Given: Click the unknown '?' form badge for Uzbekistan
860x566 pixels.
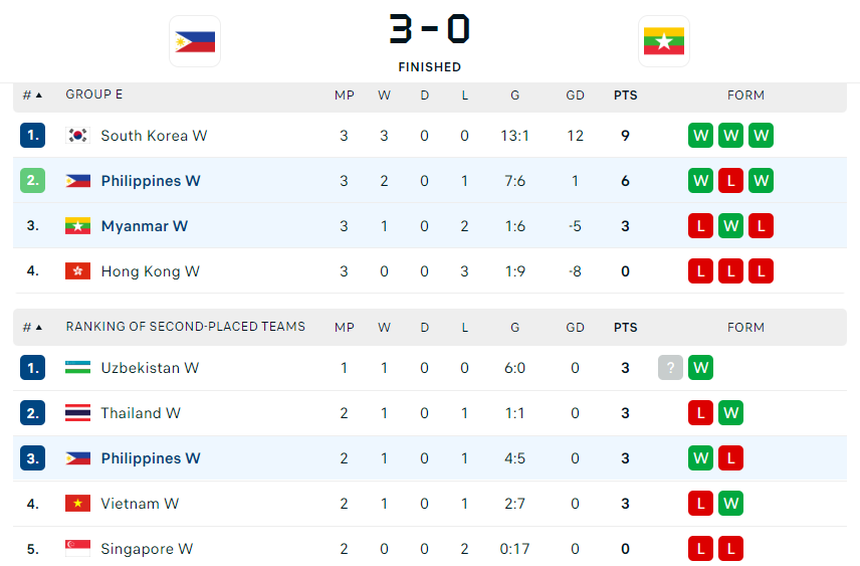Looking at the screenshot, I should (x=670, y=368).
